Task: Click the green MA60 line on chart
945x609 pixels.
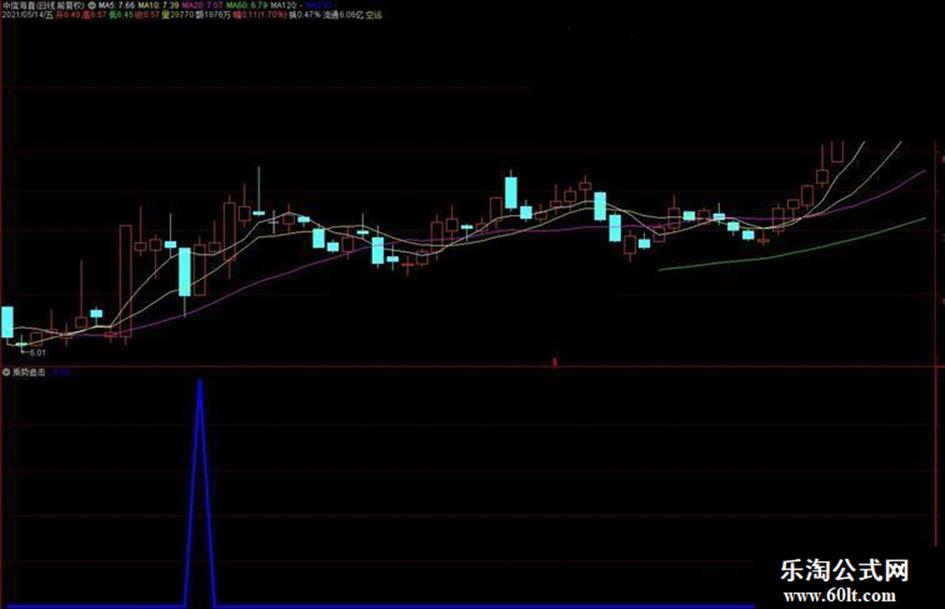Action: click(x=793, y=252)
